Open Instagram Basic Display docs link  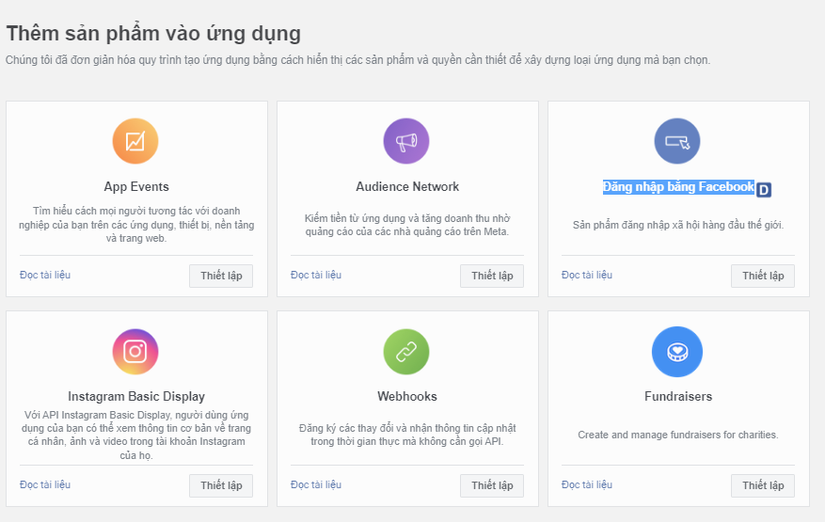point(45,485)
